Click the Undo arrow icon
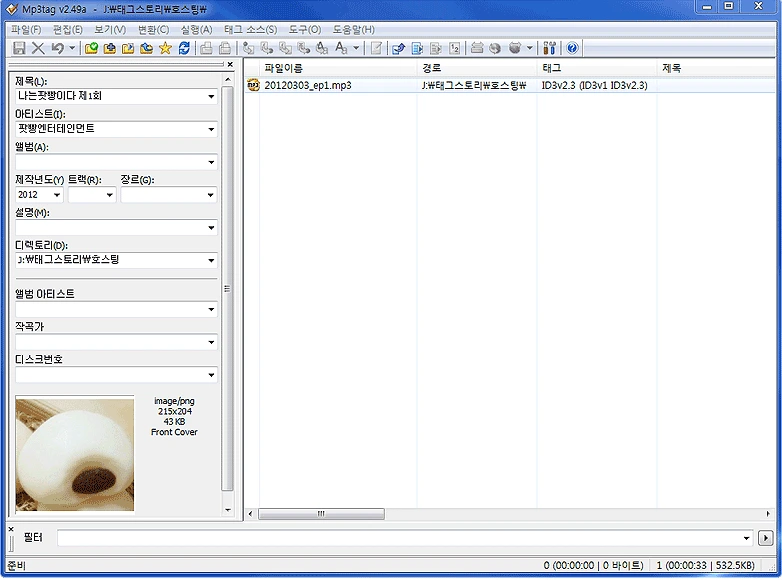Screen dimensions: 782x580 [57, 48]
